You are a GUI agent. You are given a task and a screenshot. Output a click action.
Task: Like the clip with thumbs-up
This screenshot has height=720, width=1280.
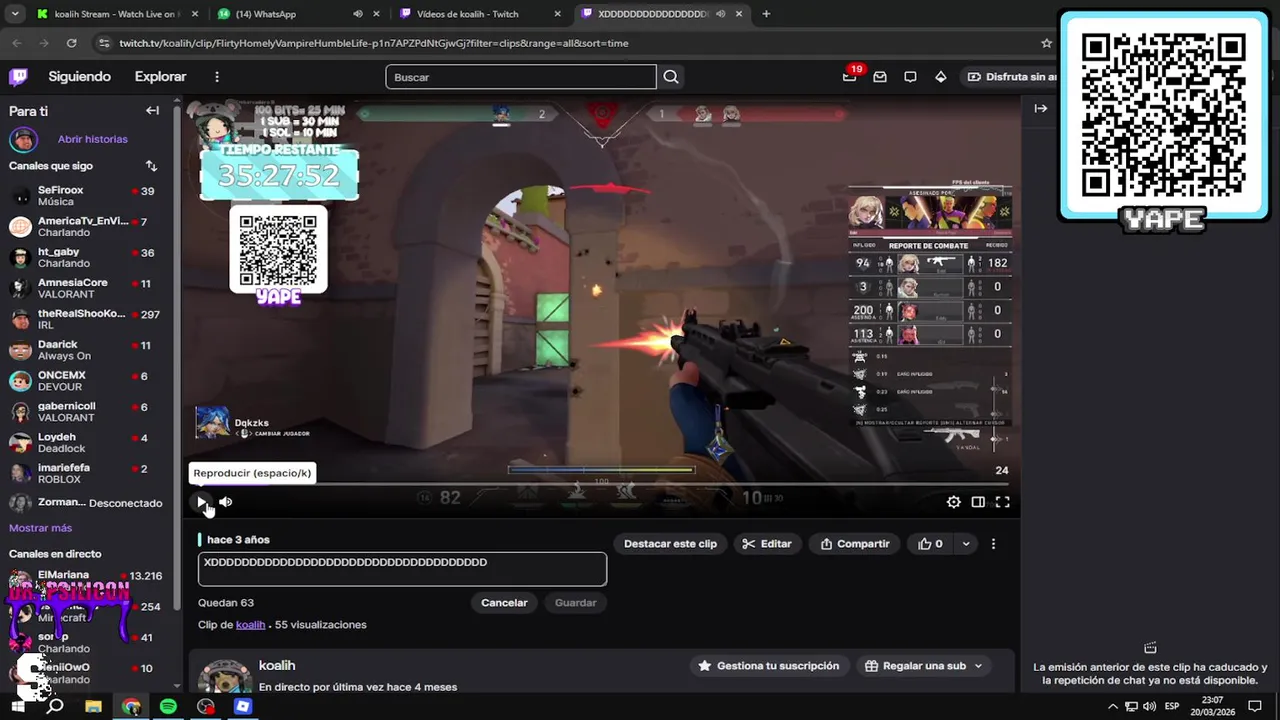tap(930, 544)
